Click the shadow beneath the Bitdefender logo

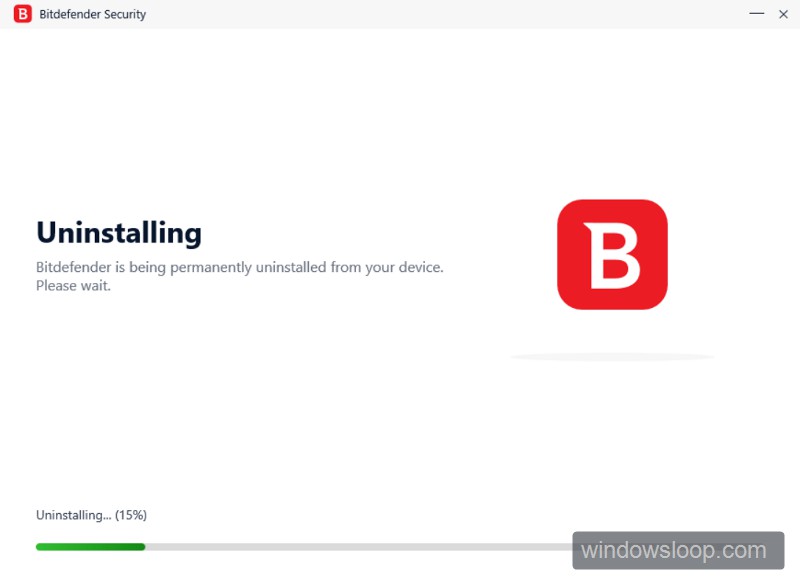coord(612,357)
